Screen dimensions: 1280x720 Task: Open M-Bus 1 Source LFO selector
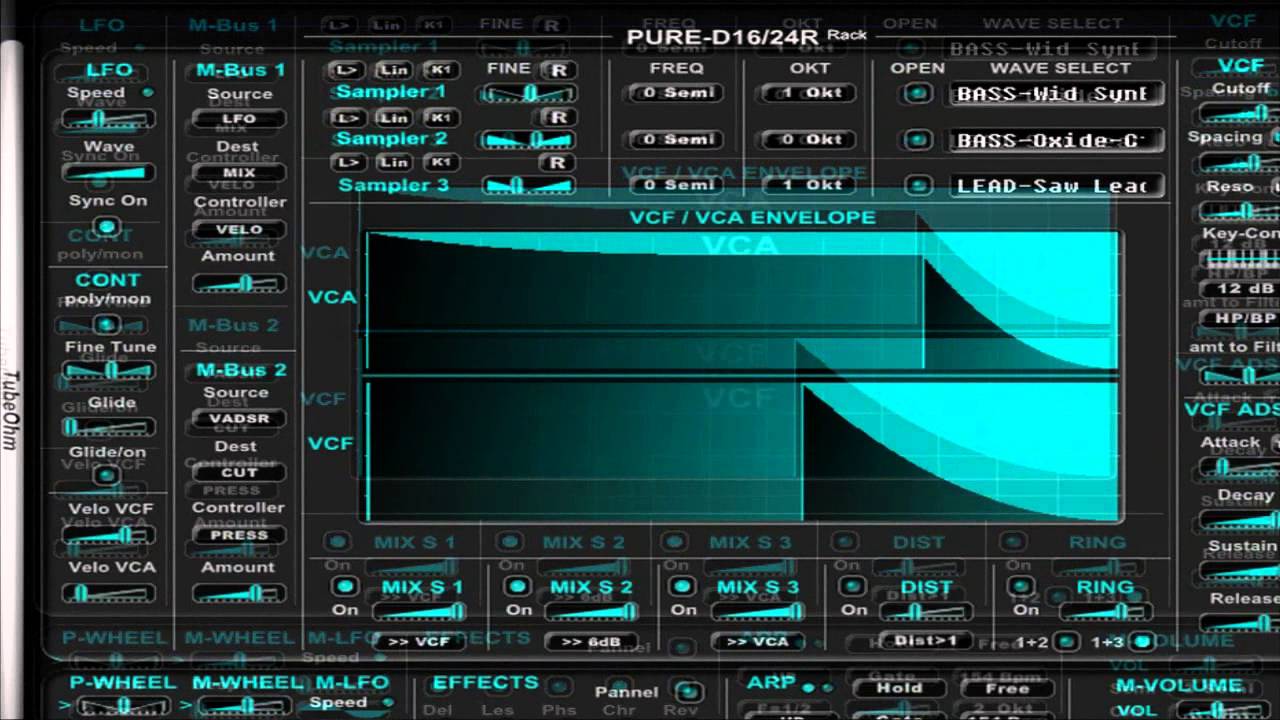tap(238, 118)
